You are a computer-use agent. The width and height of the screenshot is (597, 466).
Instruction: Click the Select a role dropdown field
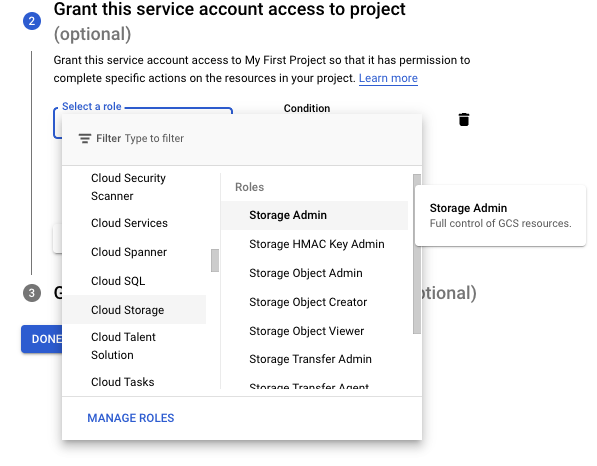[143, 123]
